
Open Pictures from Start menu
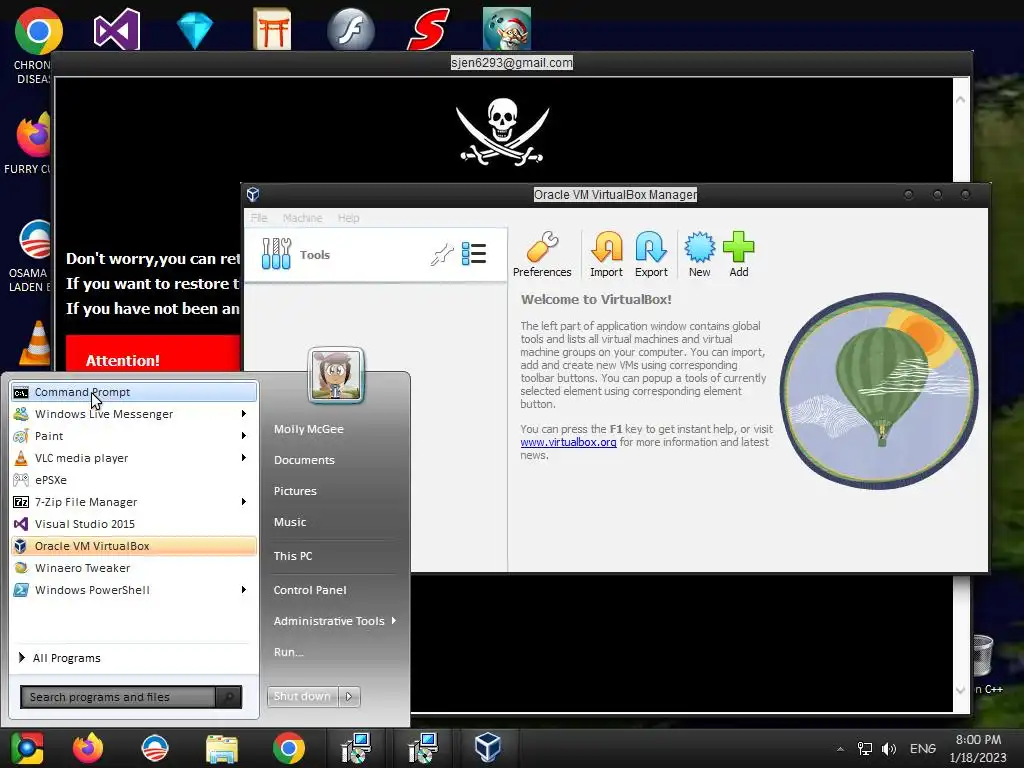click(x=295, y=491)
